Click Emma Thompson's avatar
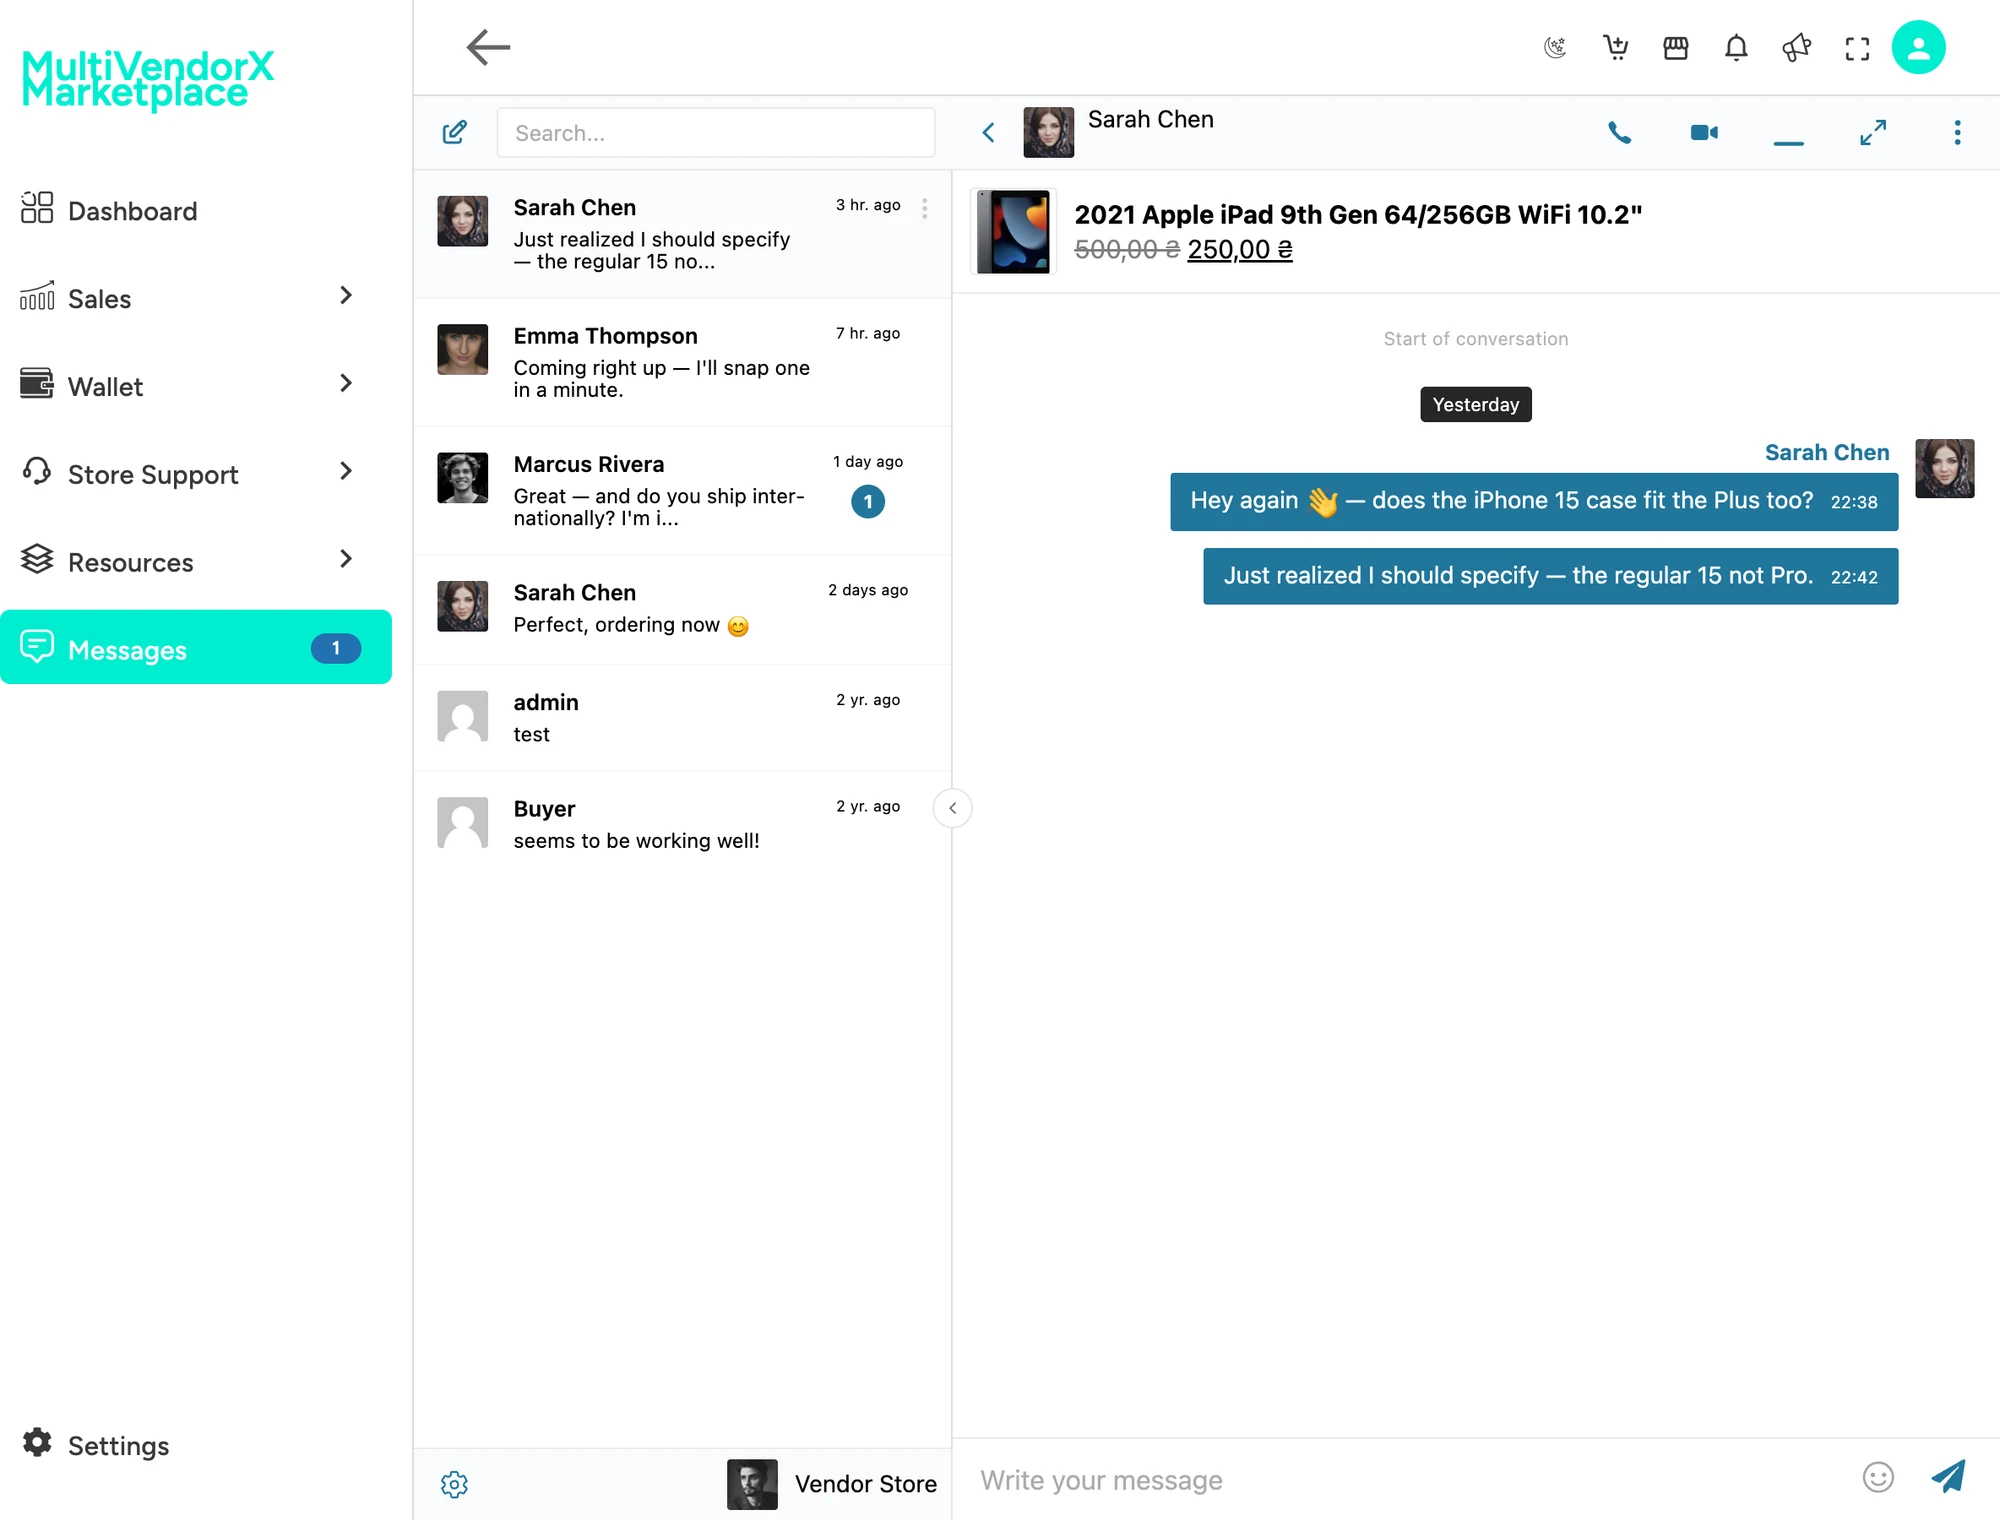Screen dimensions: 2000x1520 click(463, 349)
